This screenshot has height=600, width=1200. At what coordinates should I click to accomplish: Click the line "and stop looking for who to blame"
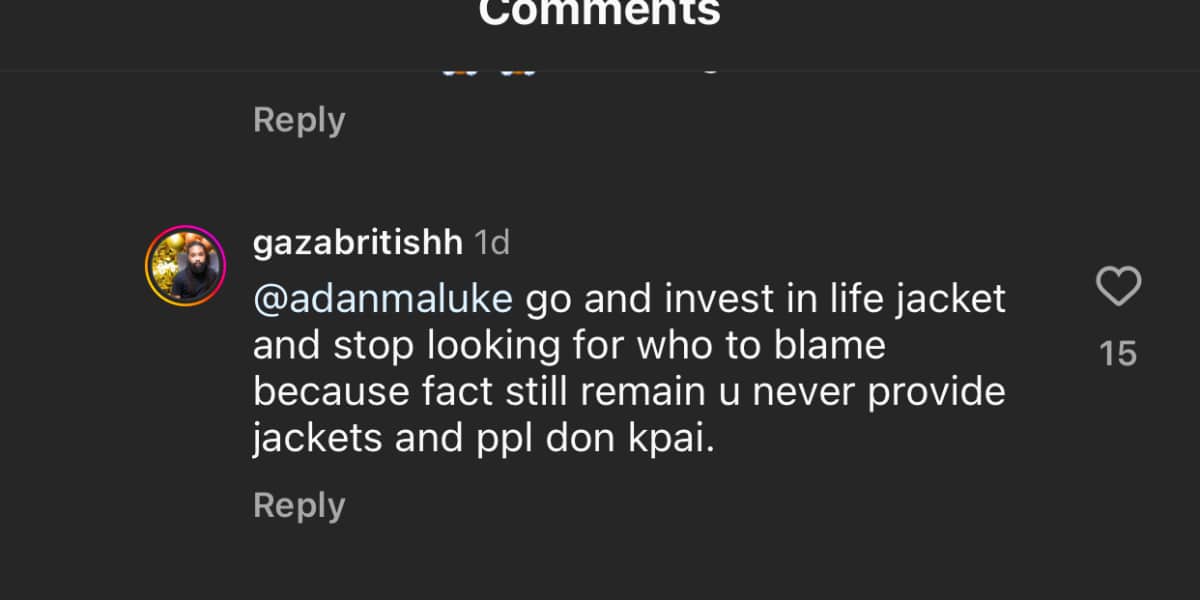click(569, 345)
